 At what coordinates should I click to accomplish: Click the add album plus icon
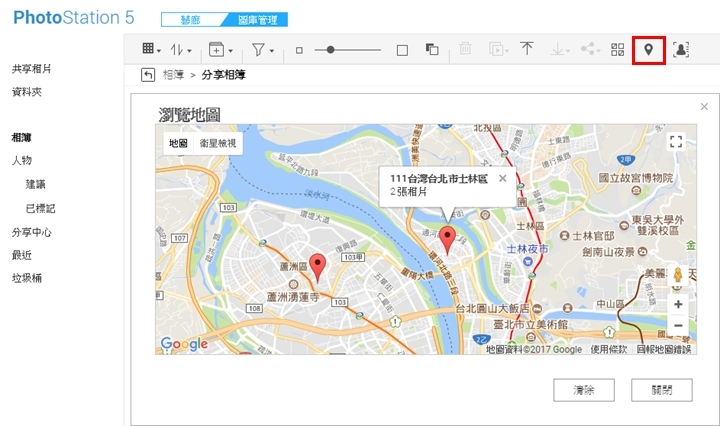coord(216,49)
